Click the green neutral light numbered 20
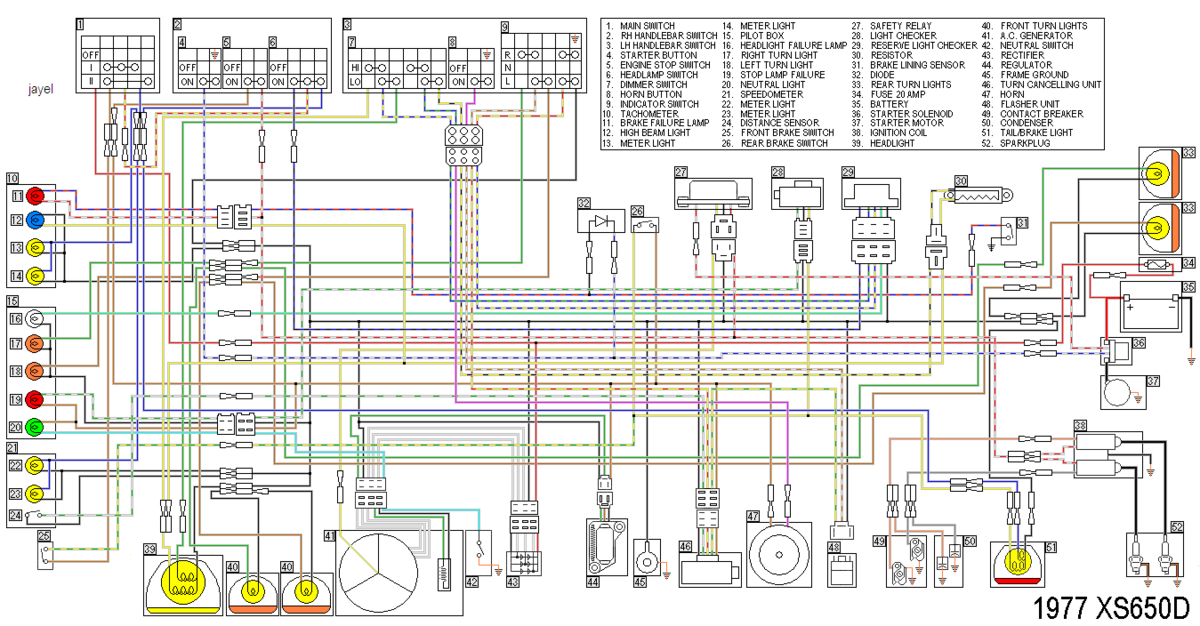 (x=36, y=428)
